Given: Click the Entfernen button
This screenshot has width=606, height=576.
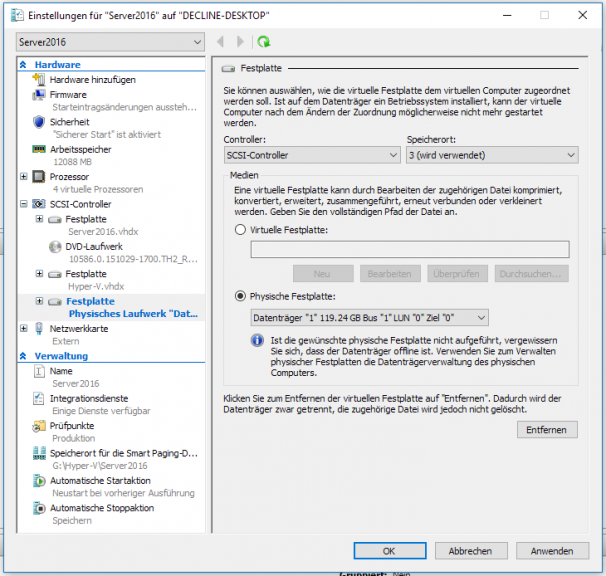Looking at the screenshot, I should [x=547, y=430].
